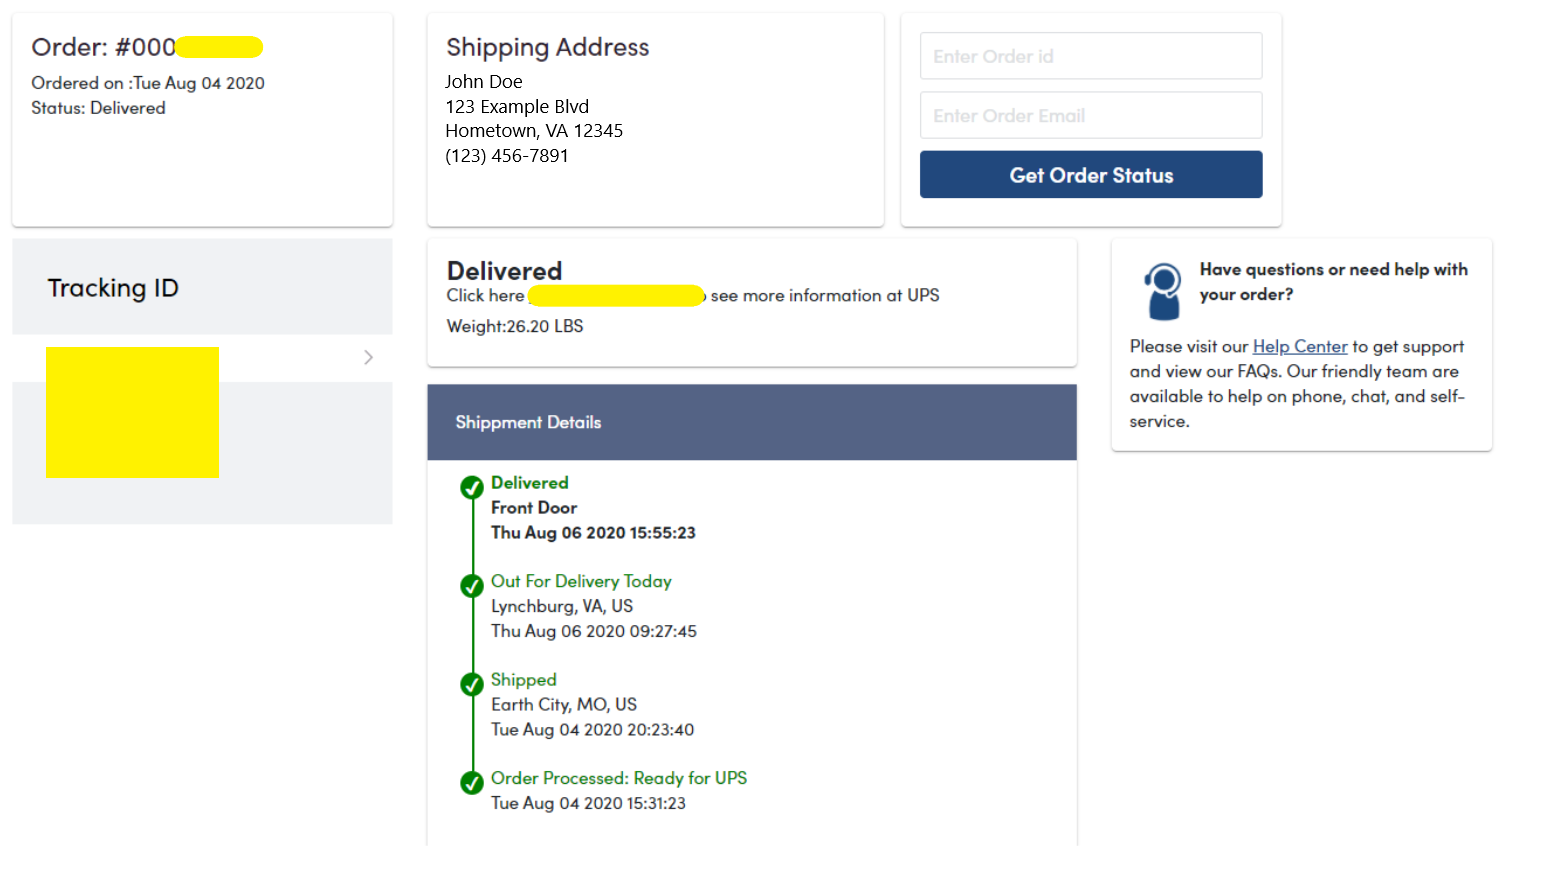Follow the 'Click here' UPS information link
Image resolution: width=1543 pixels, height=879 pixels.
pos(486,296)
